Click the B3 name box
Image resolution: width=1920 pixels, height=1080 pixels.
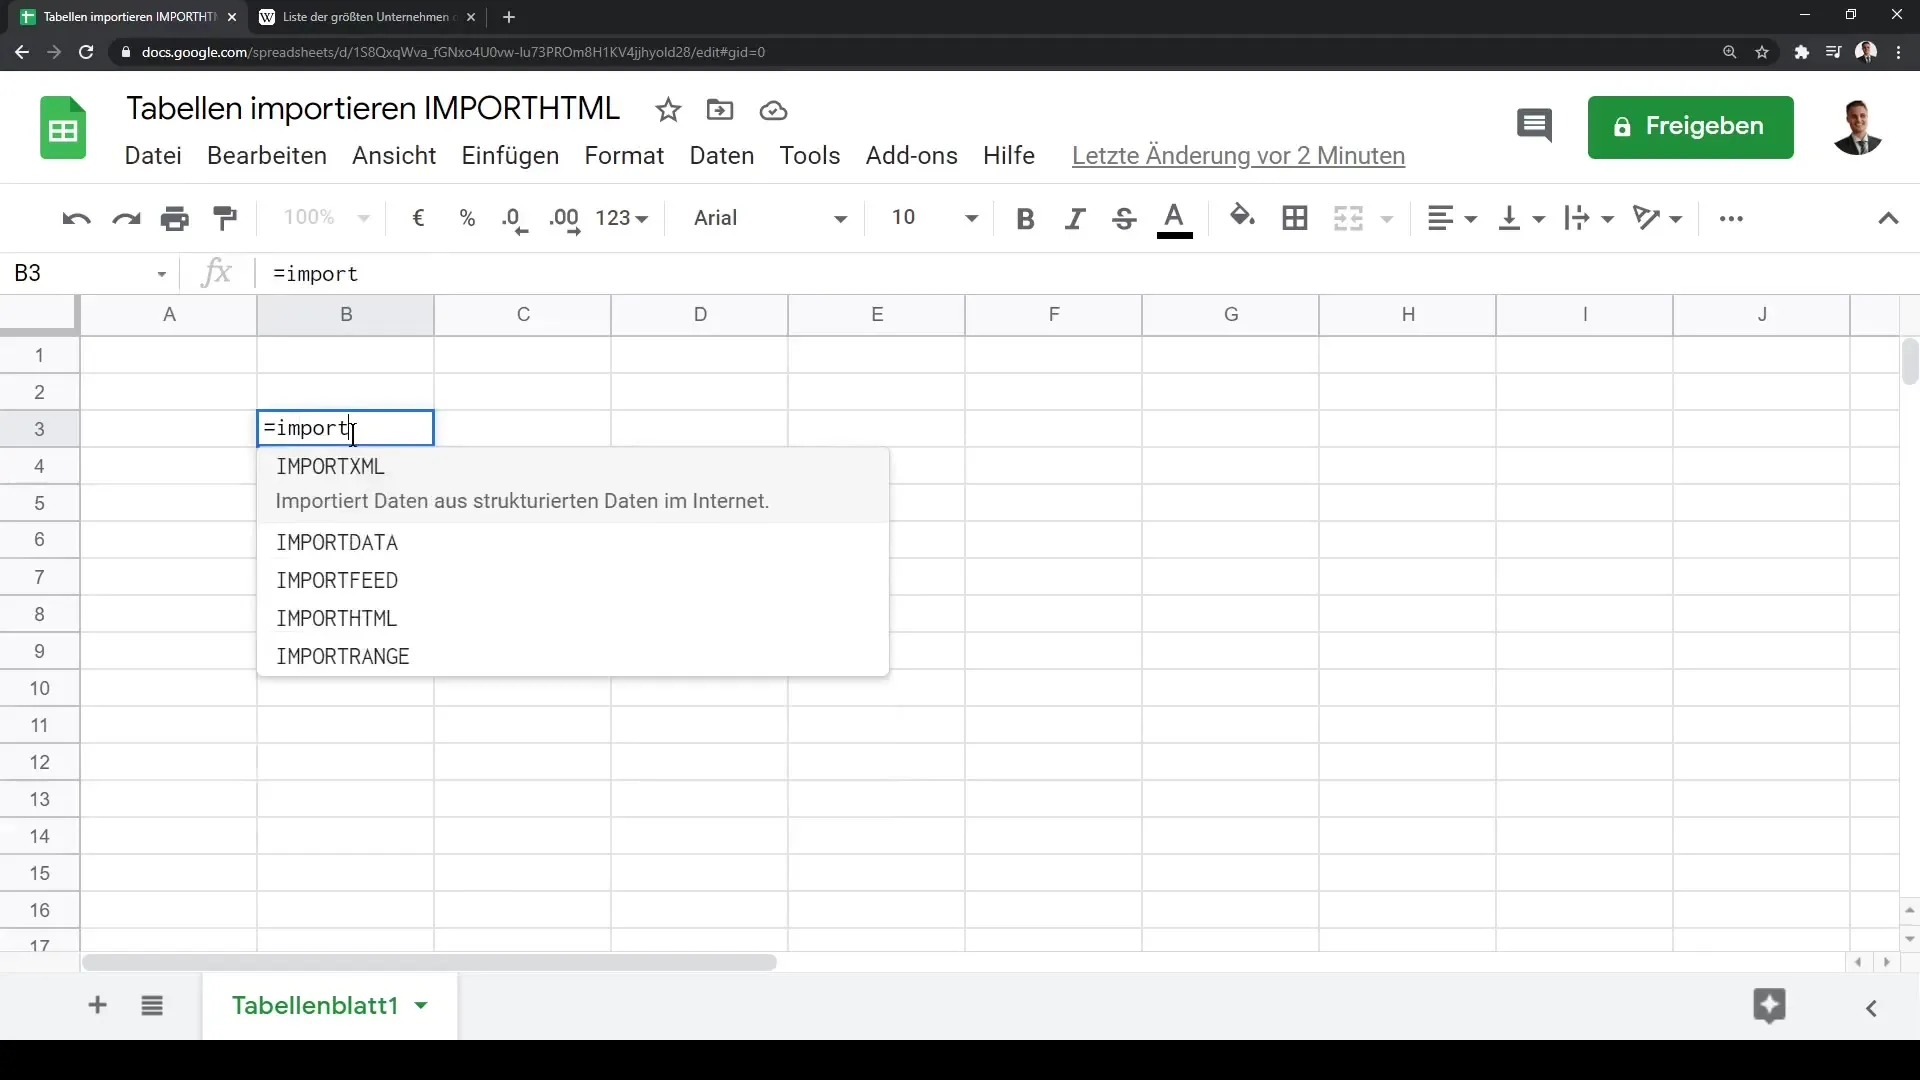[90, 274]
